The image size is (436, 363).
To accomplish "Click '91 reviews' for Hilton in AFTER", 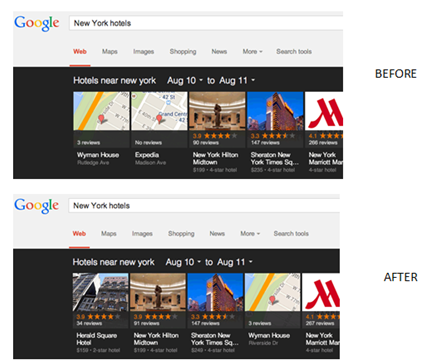I will pos(146,323).
